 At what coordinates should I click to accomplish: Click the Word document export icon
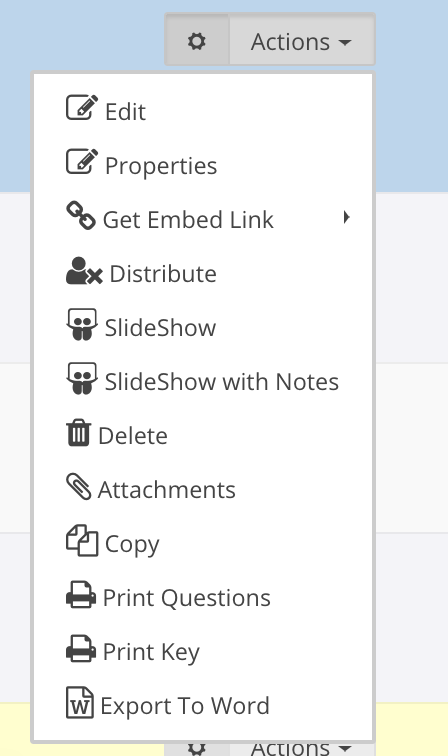[80, 703]
